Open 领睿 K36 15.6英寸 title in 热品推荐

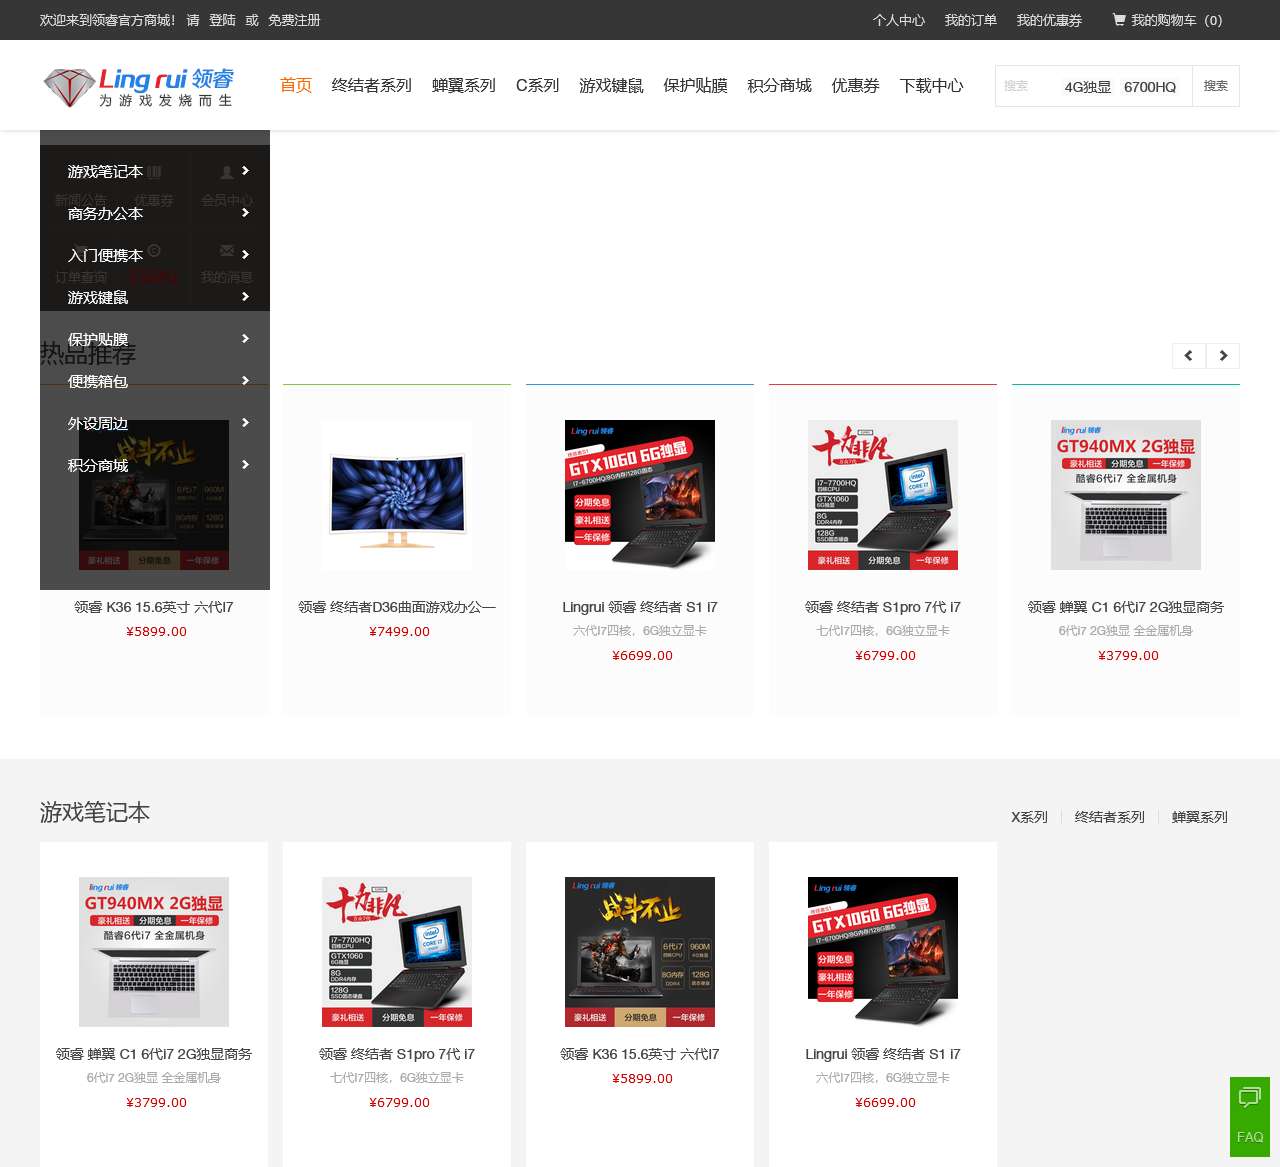click(154, 607)
